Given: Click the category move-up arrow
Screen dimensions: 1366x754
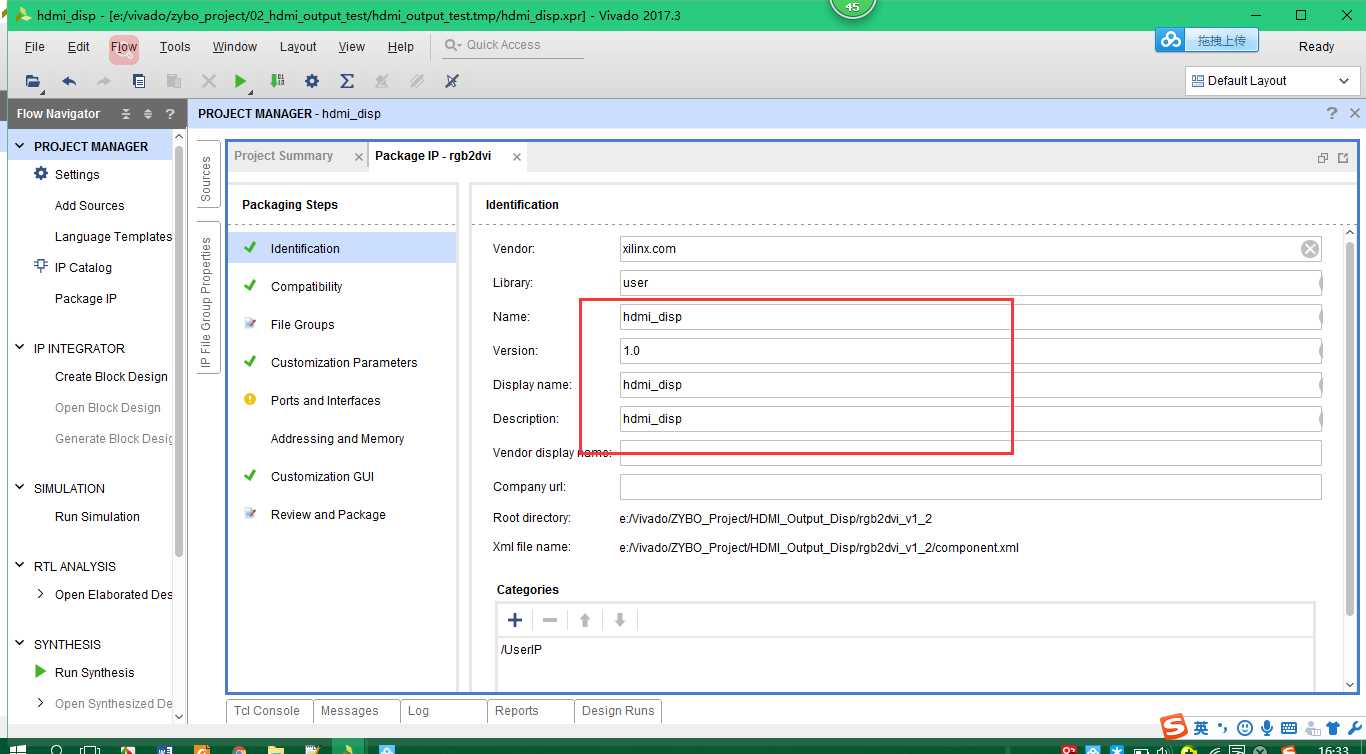Looking at the screenshot, I should [585, 620].
